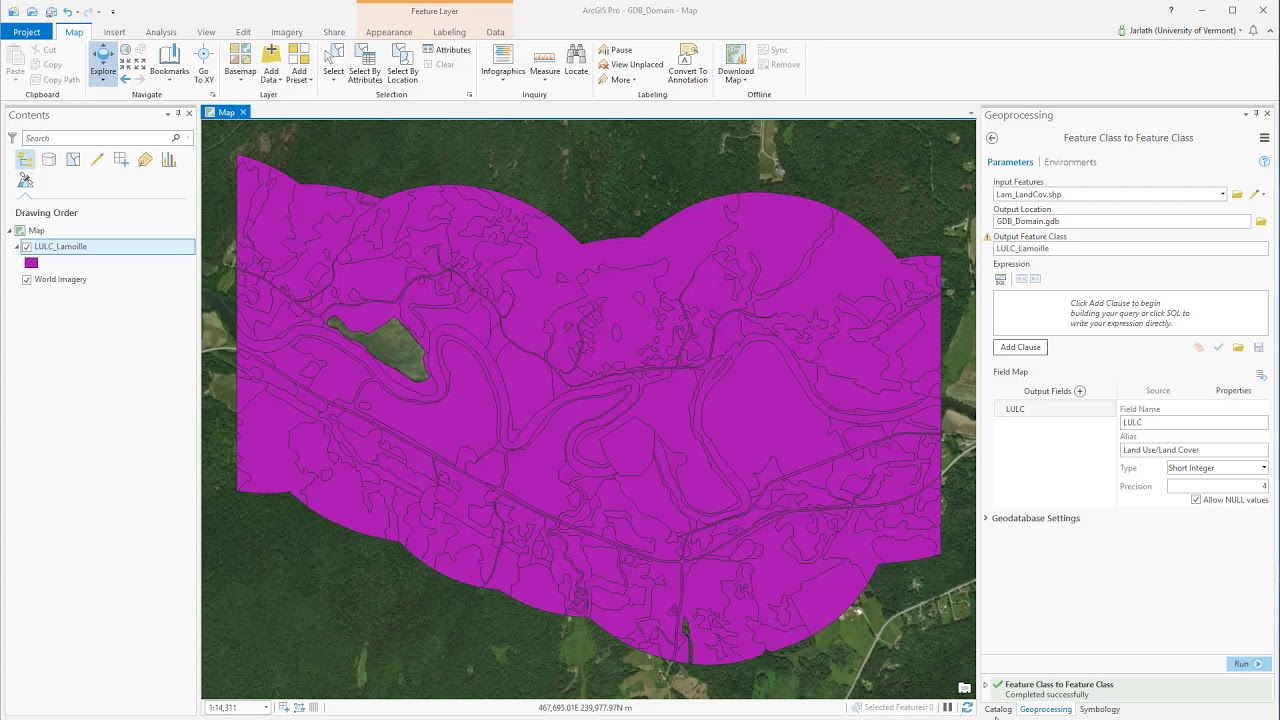
Task: Browse for Output Location folder
Action: (1261, 221)
